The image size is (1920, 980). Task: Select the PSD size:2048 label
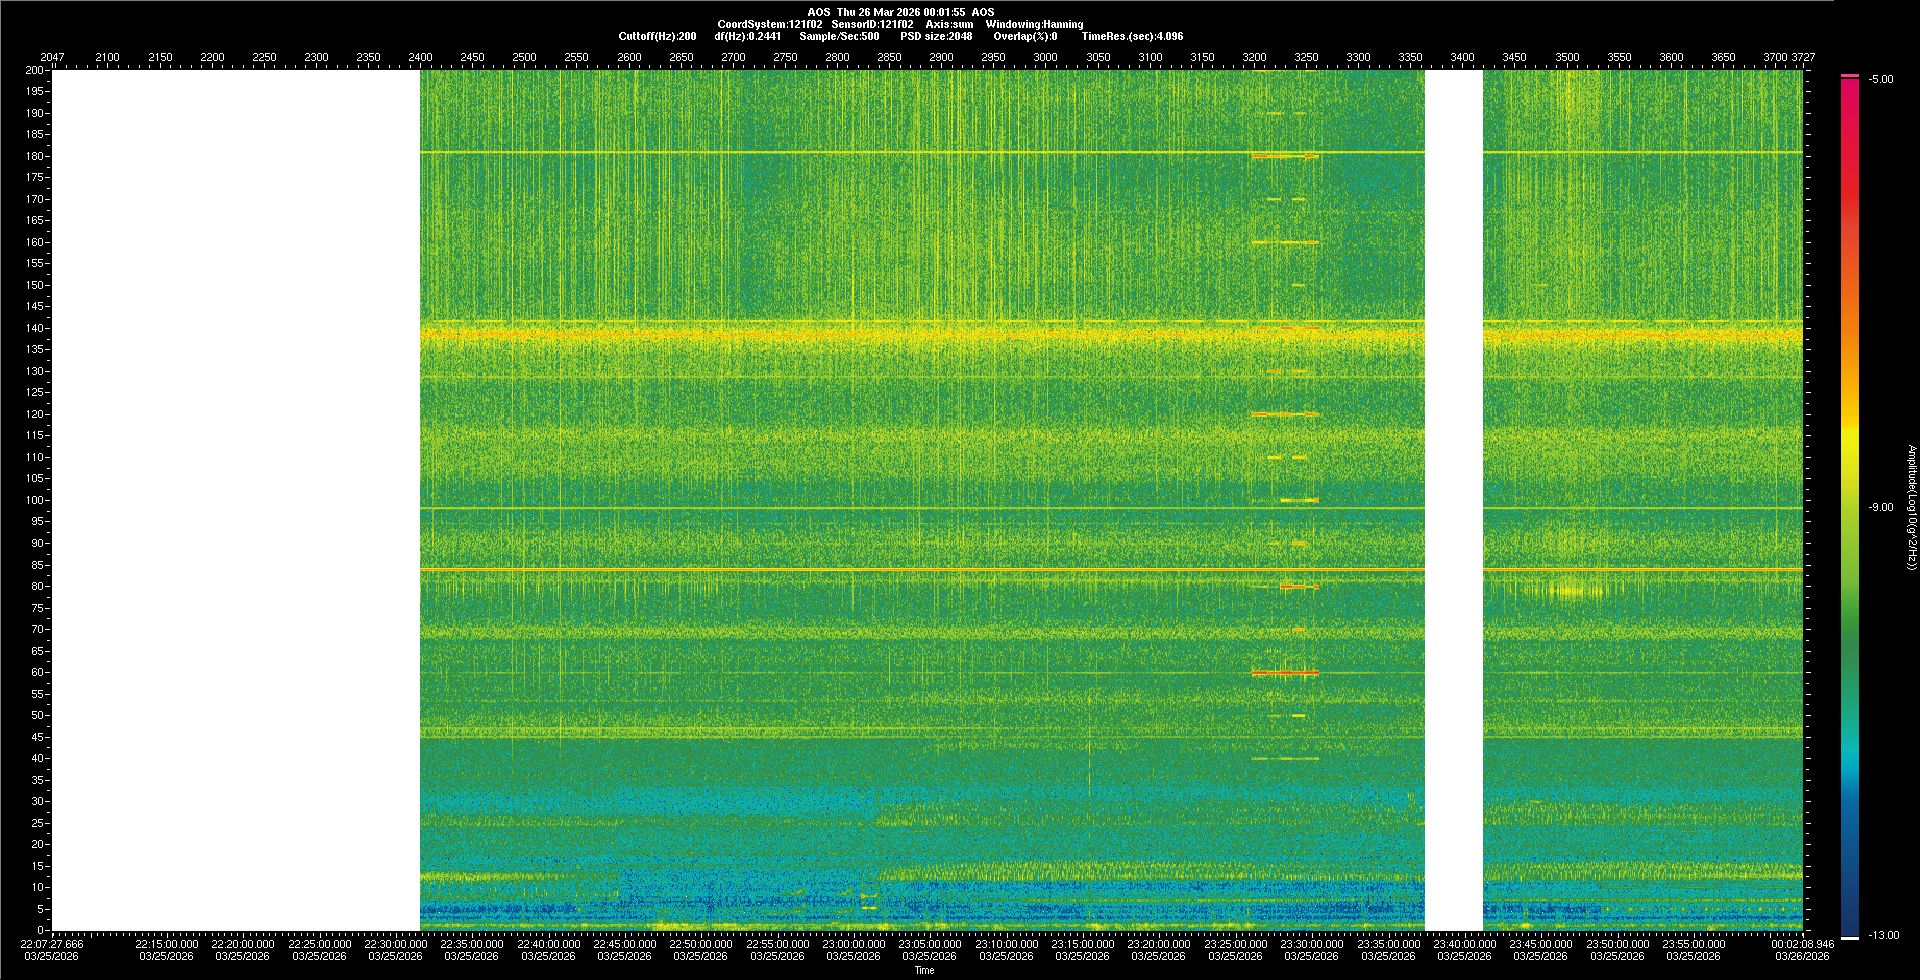tap(936, 36)
